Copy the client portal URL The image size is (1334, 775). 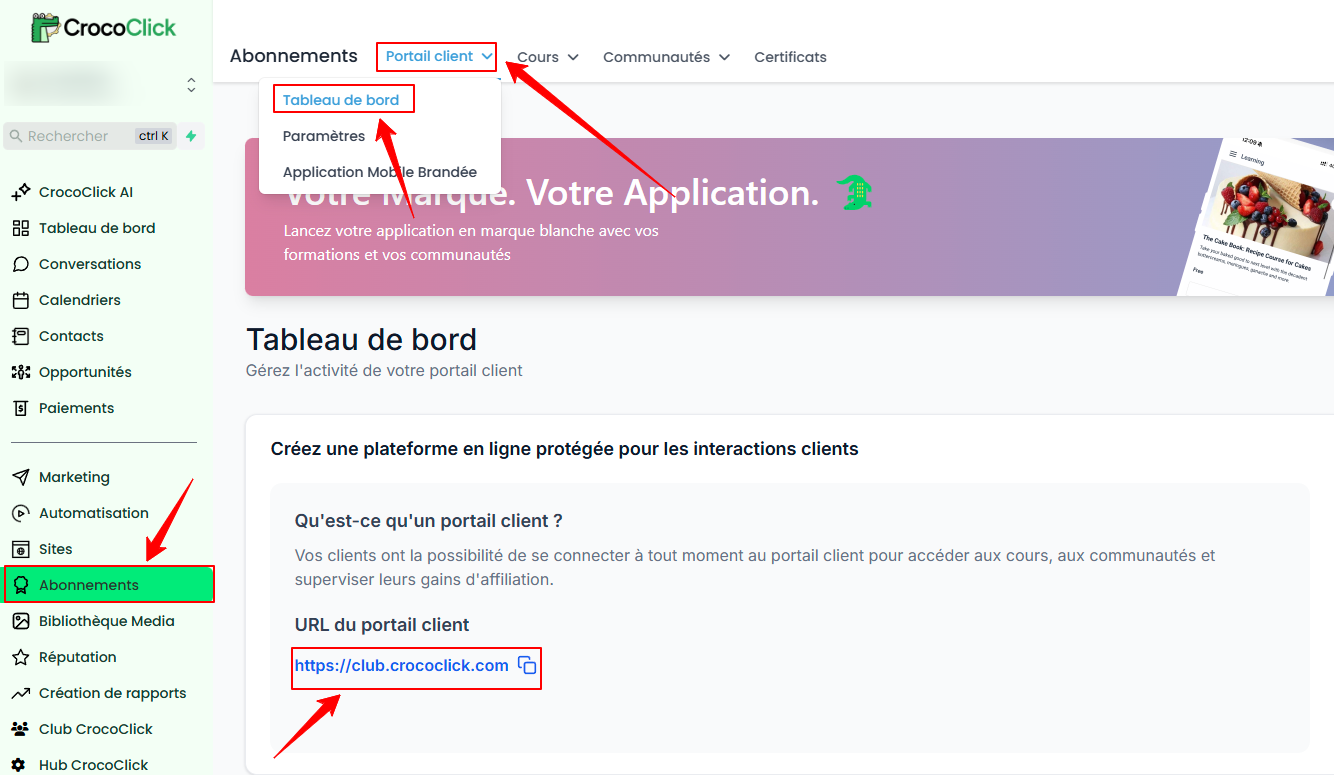(x=527, y=666)
